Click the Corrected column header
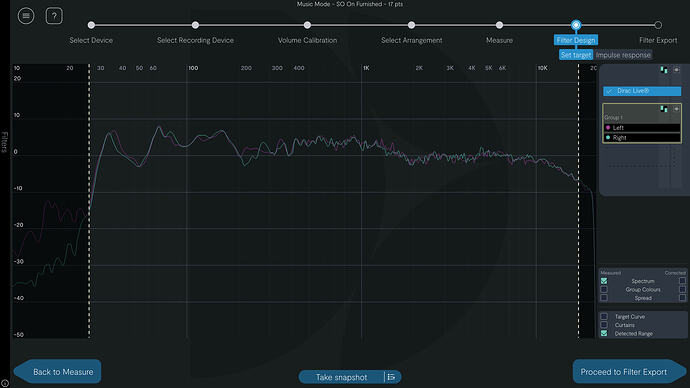The width and height of the screenshot is (690, 388). point(675,273)
